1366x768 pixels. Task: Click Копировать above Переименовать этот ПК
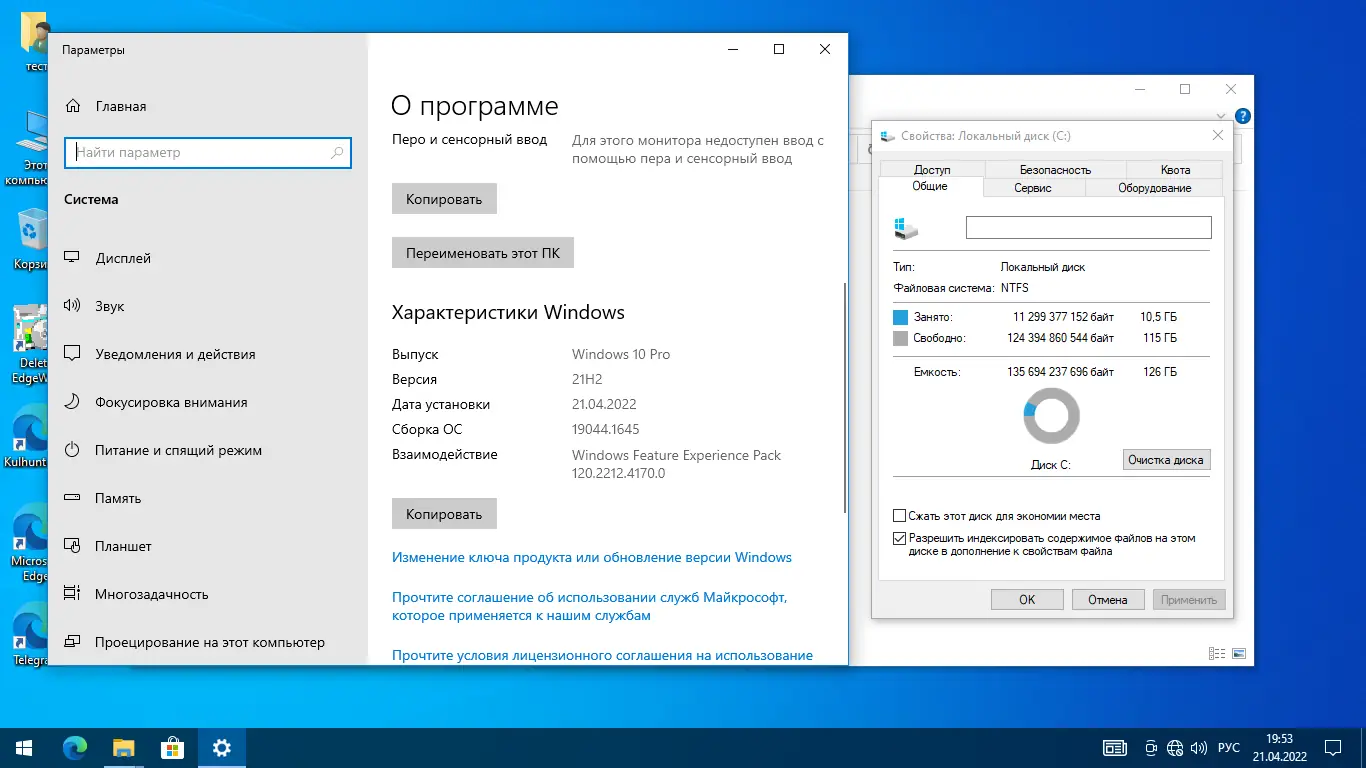(x=444, y=199)
